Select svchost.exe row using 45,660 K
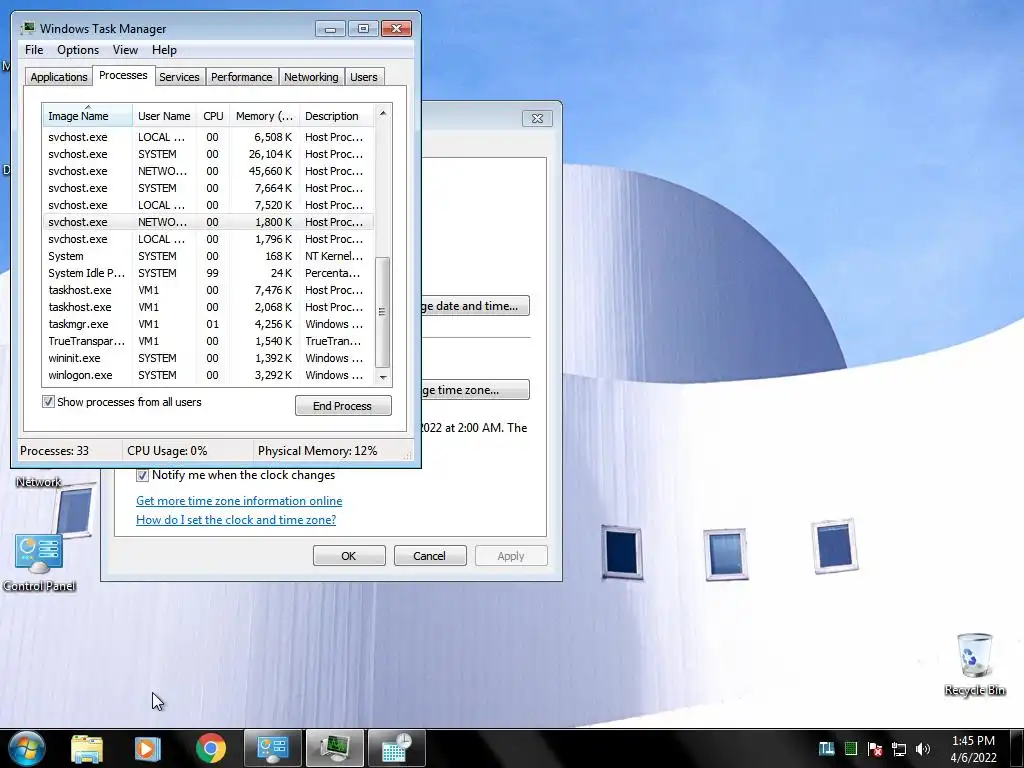The width and height of the screenshot is (1024, 768). pyautogui.click(x=208, y=171)
